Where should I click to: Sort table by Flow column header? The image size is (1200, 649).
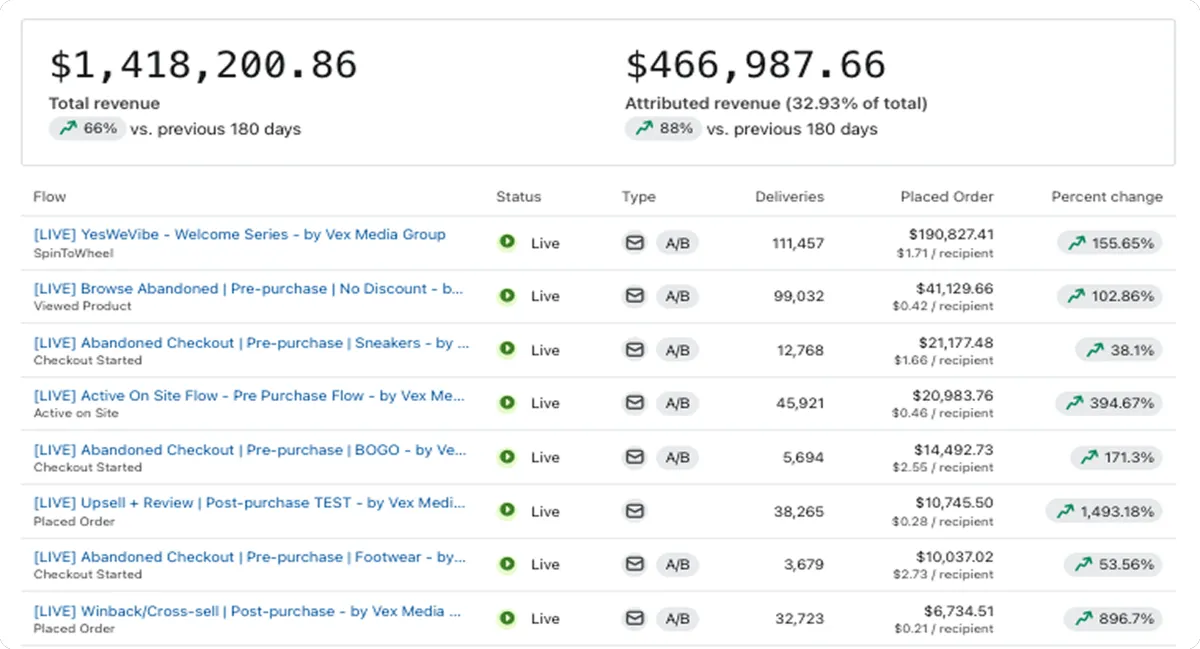pos(50,197)
